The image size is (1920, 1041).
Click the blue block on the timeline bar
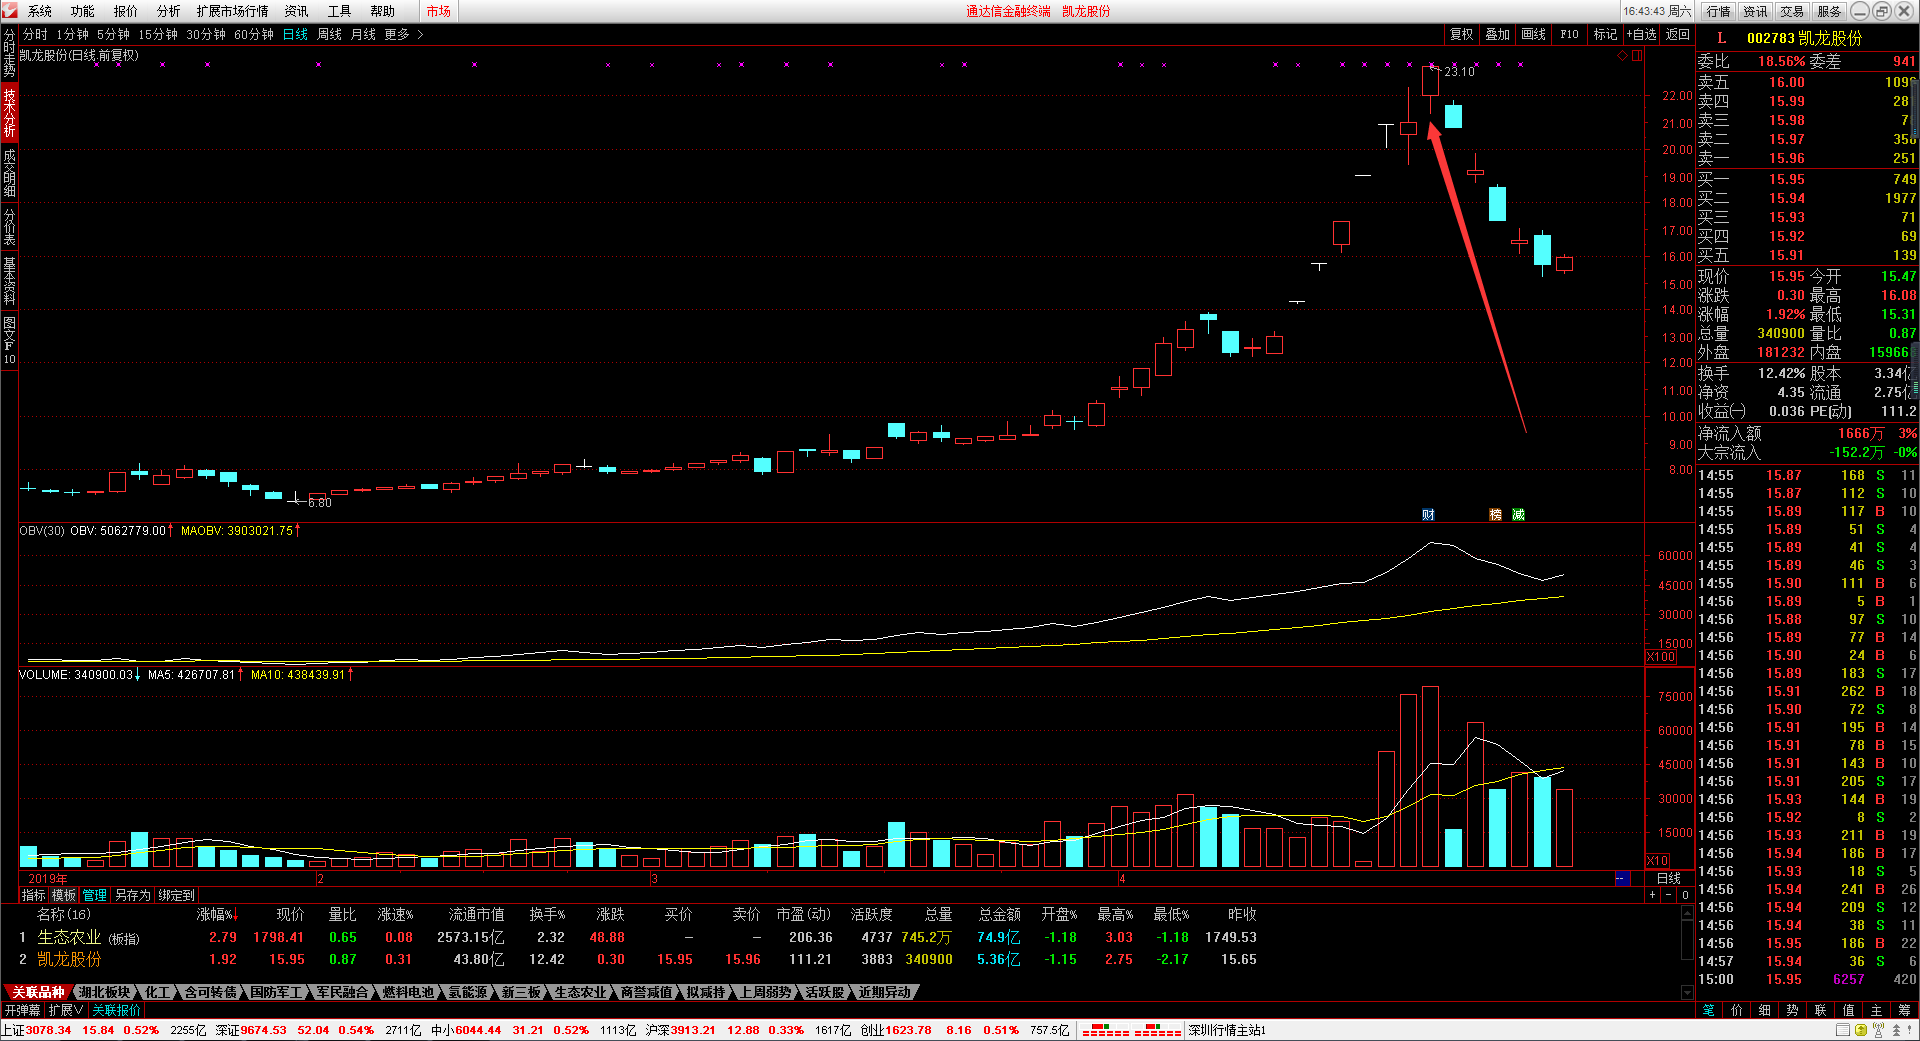coord(1622,878)
